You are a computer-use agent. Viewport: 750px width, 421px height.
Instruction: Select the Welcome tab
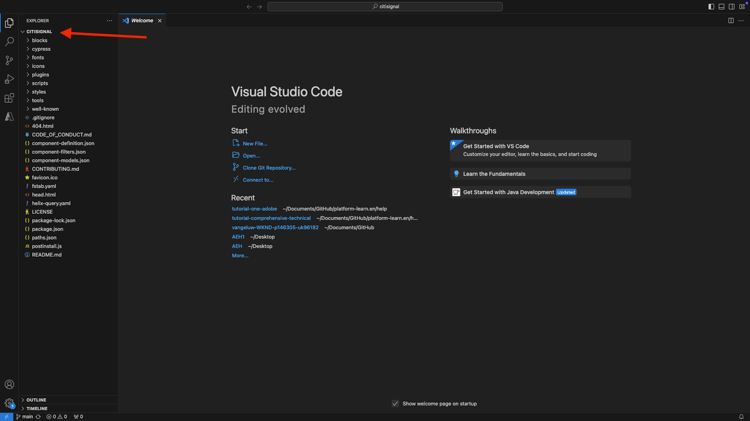tap(142, 21)
